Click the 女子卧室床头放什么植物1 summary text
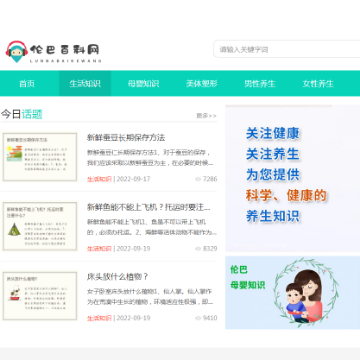Image resolution: width=360 pixels, height=360 pixels. [150, 297]
